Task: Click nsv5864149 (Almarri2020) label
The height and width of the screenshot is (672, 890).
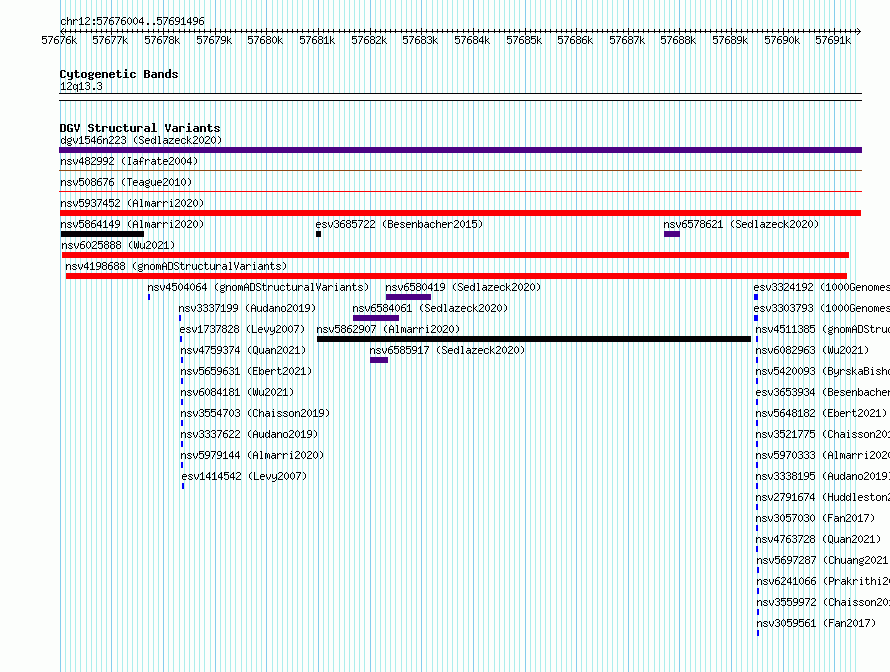Action: tap(132, 224)
